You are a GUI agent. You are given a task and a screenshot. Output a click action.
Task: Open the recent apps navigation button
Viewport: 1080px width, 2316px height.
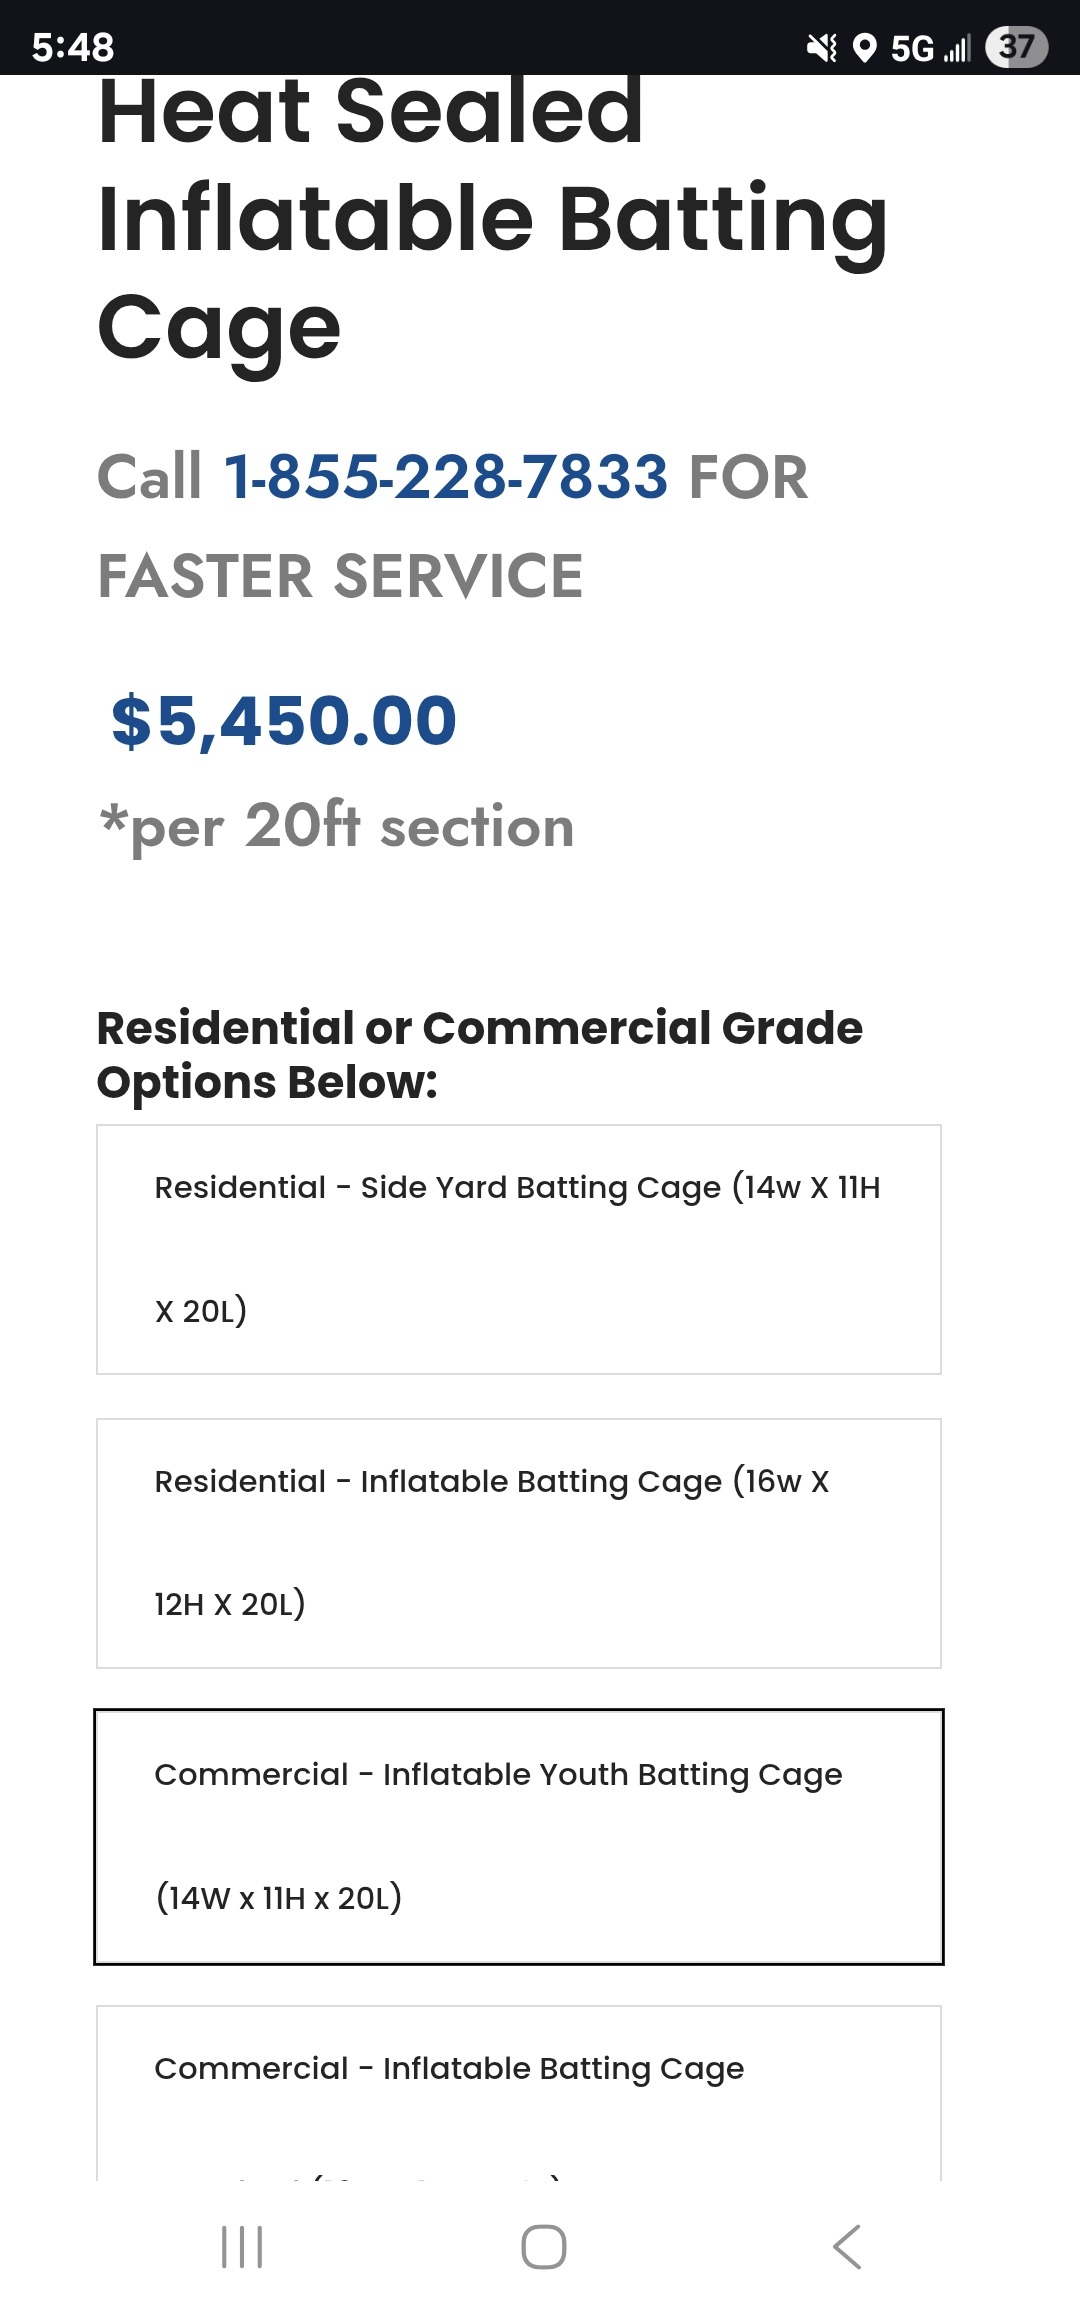(242, 2247)
